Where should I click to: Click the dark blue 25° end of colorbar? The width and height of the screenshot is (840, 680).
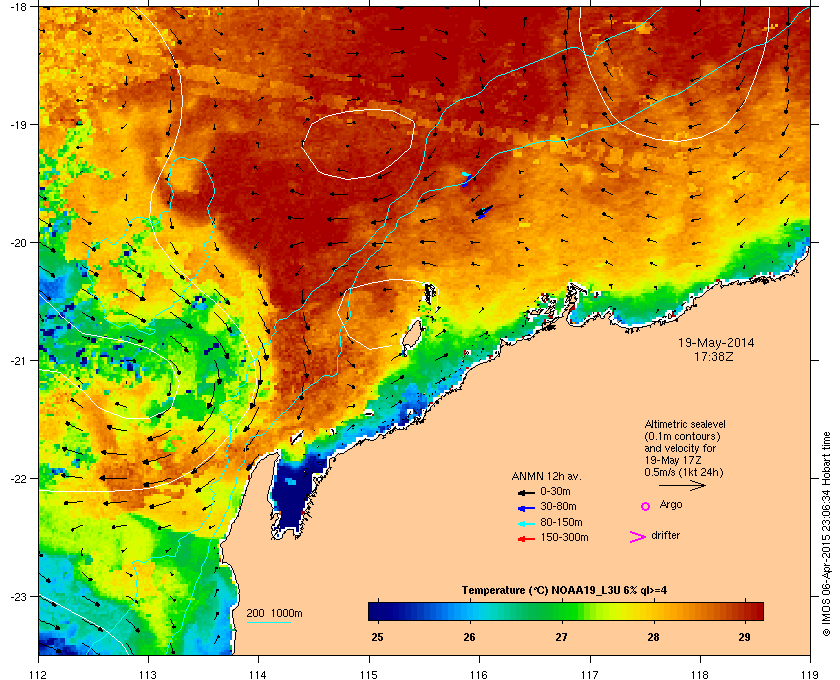click(378, 611)
